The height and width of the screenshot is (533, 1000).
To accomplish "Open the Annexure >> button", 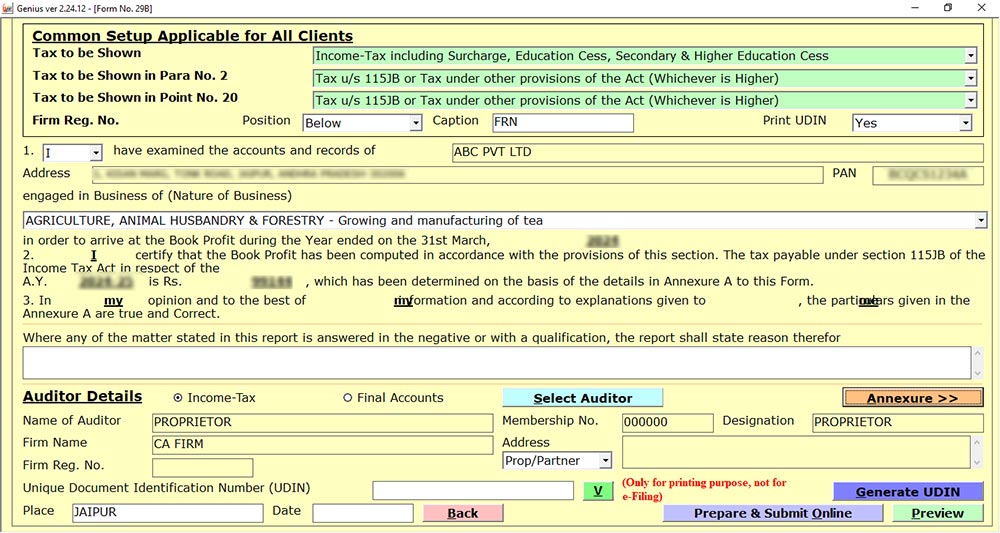I will point(912,398).
